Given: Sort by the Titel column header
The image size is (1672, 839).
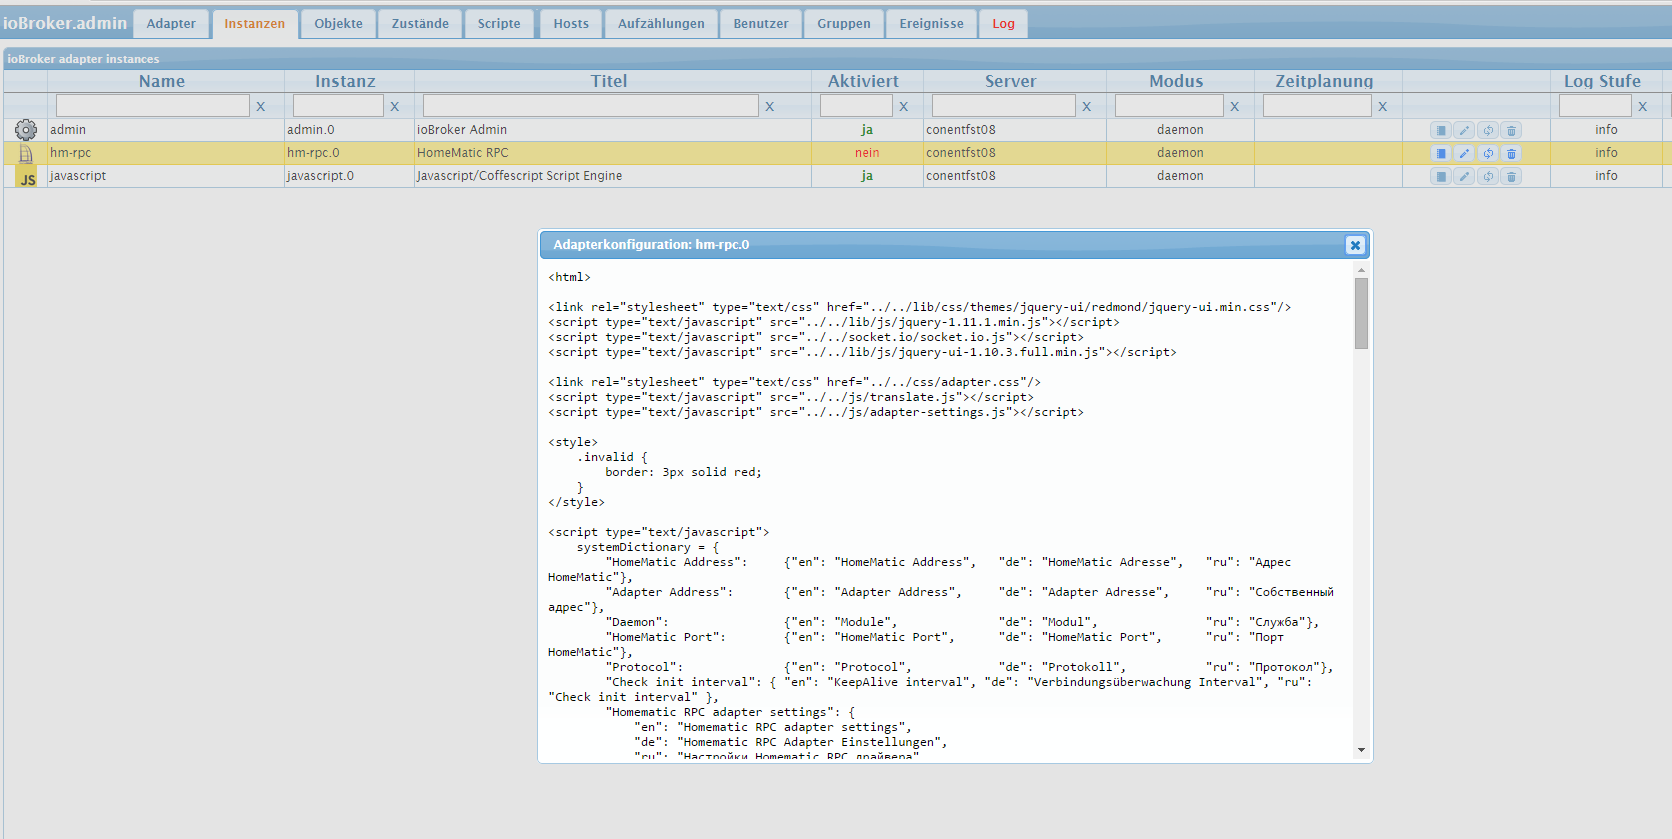Looking at the screenshot, I should (609, 81).
